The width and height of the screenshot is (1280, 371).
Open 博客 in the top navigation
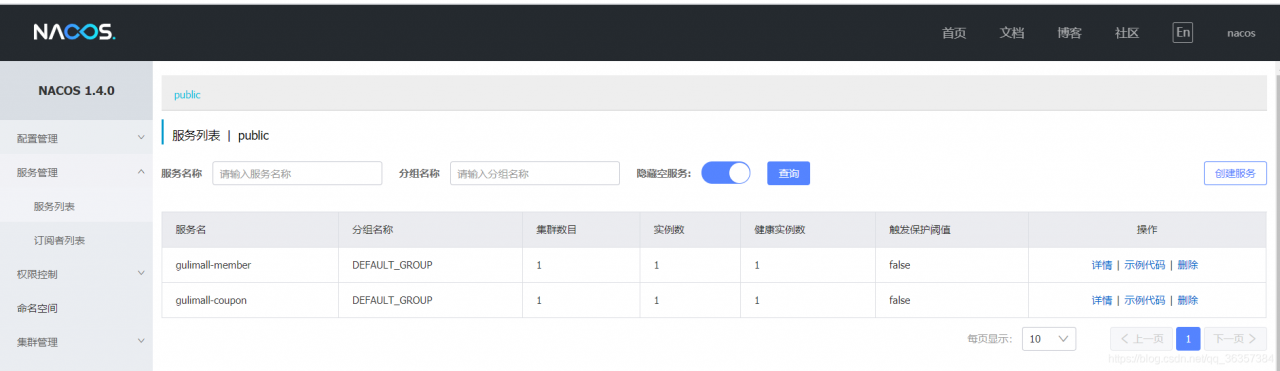tap(1069, 33)
